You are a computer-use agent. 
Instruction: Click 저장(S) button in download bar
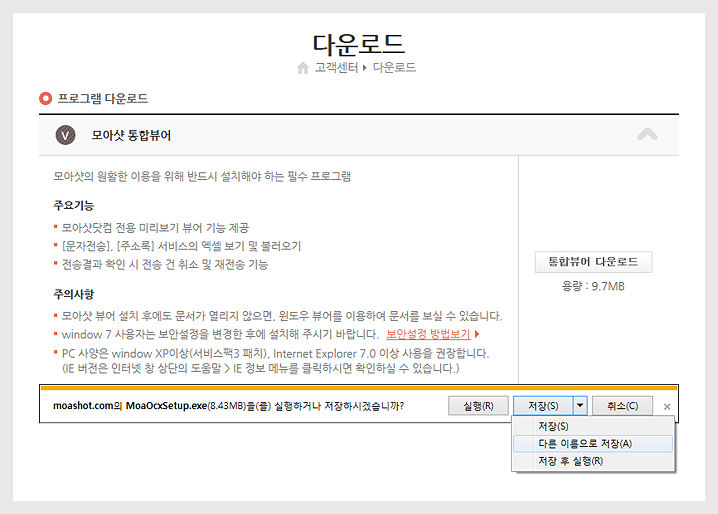pos(543,406)
